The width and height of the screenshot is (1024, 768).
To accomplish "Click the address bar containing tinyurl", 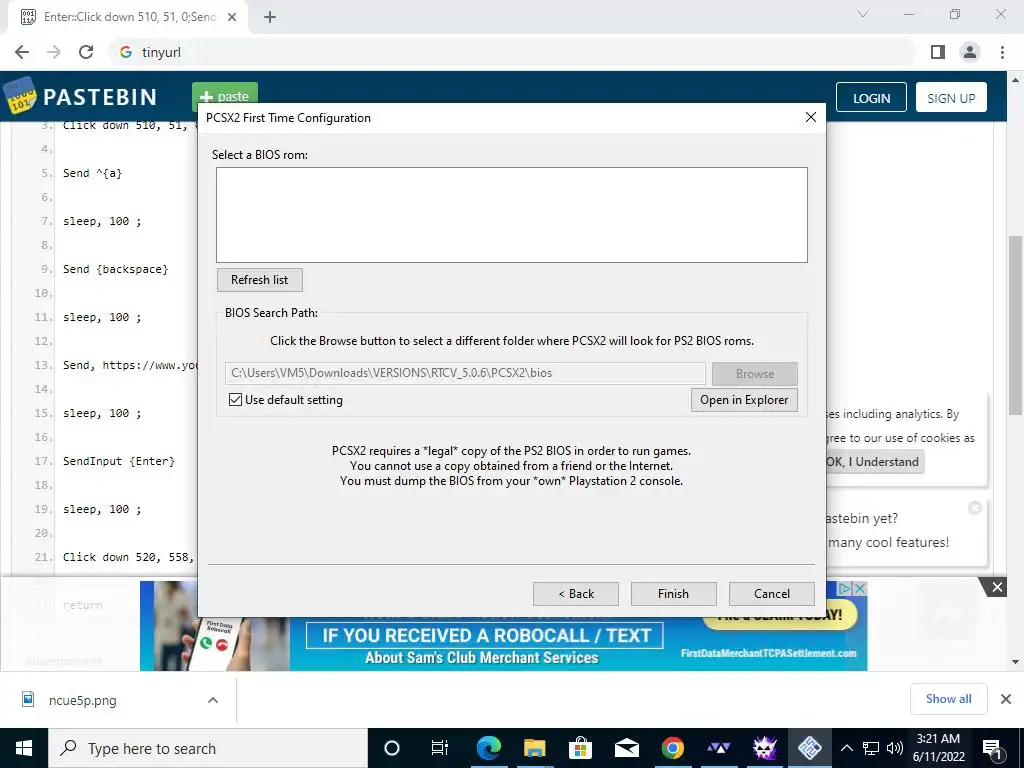I will click(513, 52).
